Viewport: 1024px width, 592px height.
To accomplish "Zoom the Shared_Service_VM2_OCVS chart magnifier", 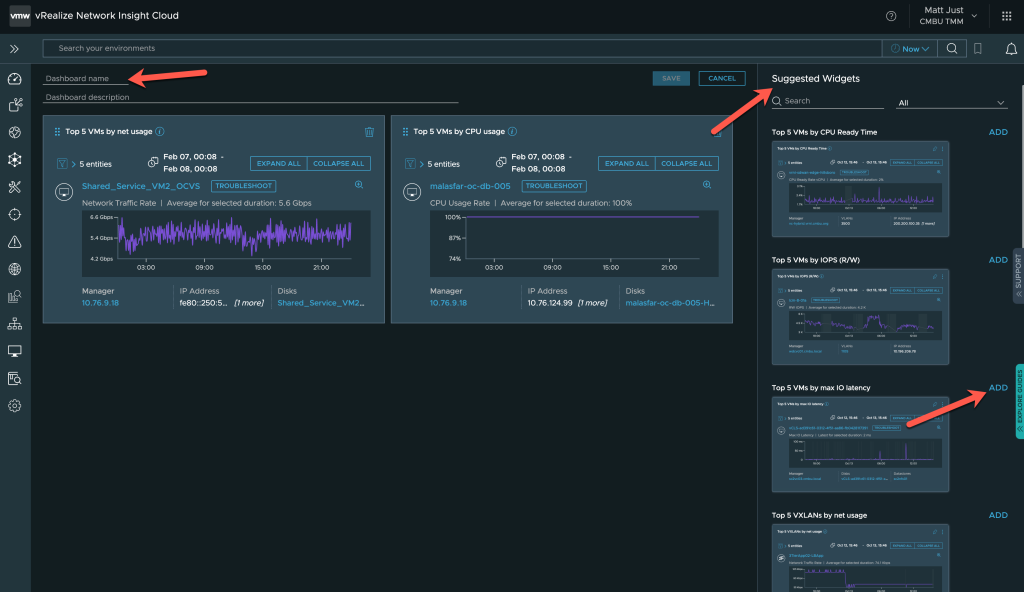I will click(x=359, y=185).
